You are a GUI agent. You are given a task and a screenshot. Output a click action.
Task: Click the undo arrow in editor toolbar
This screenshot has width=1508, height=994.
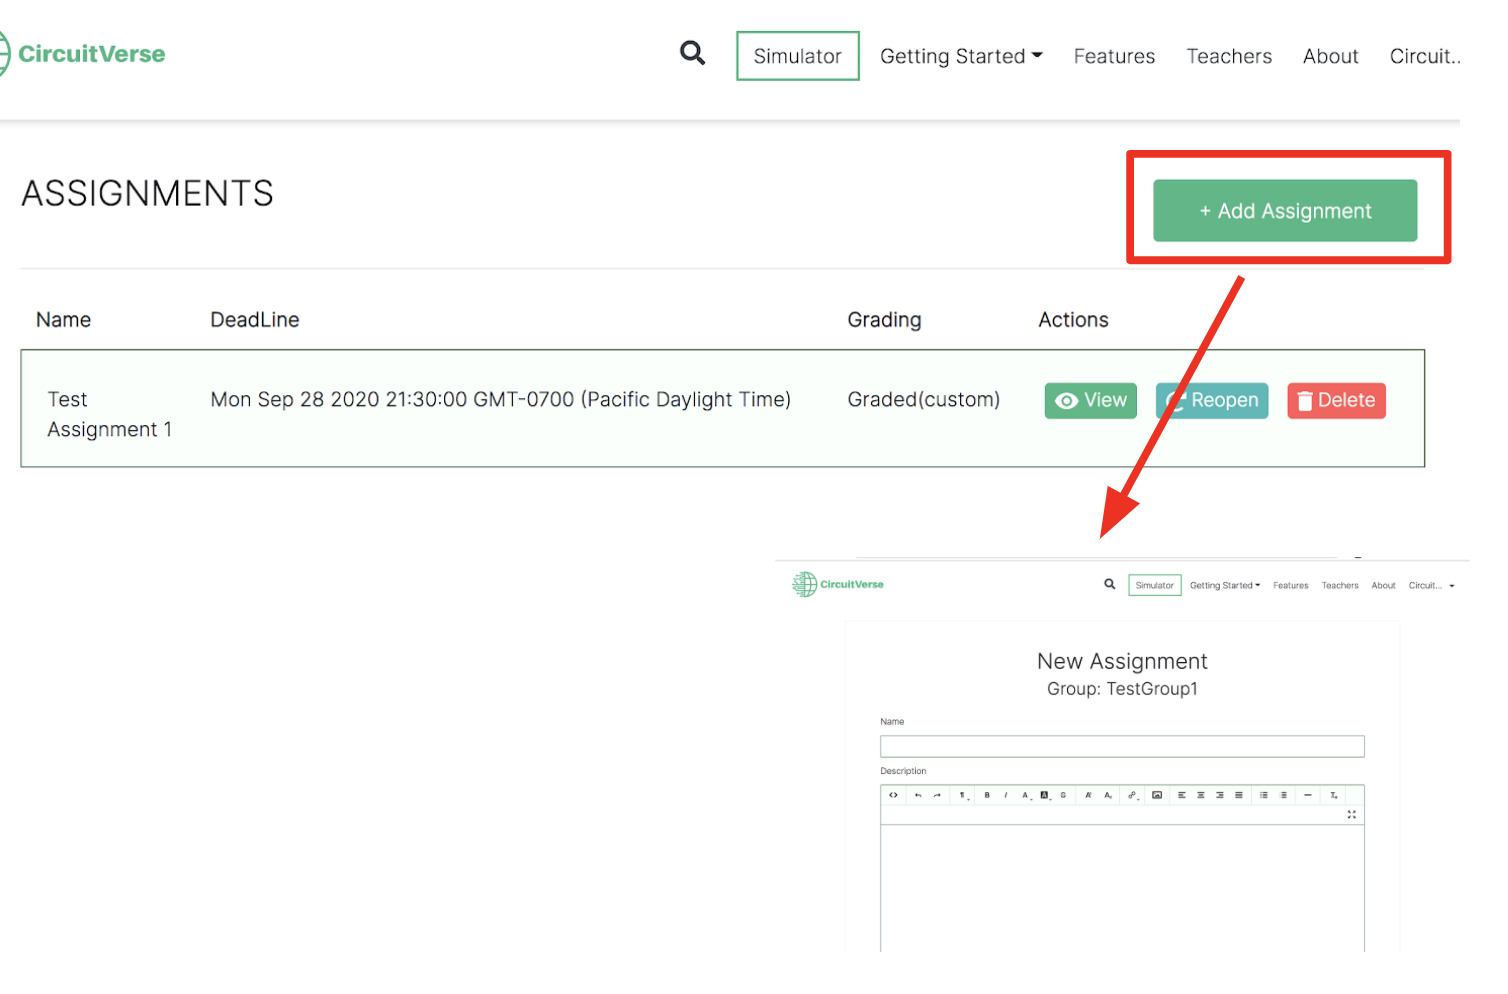(918, 795)
